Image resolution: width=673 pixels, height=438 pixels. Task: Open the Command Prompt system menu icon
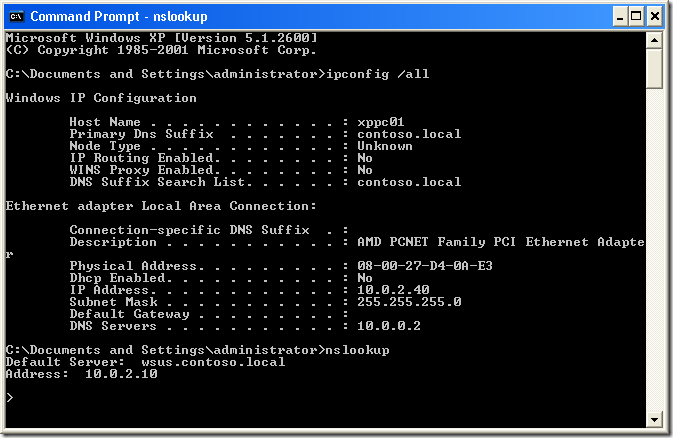15,16
